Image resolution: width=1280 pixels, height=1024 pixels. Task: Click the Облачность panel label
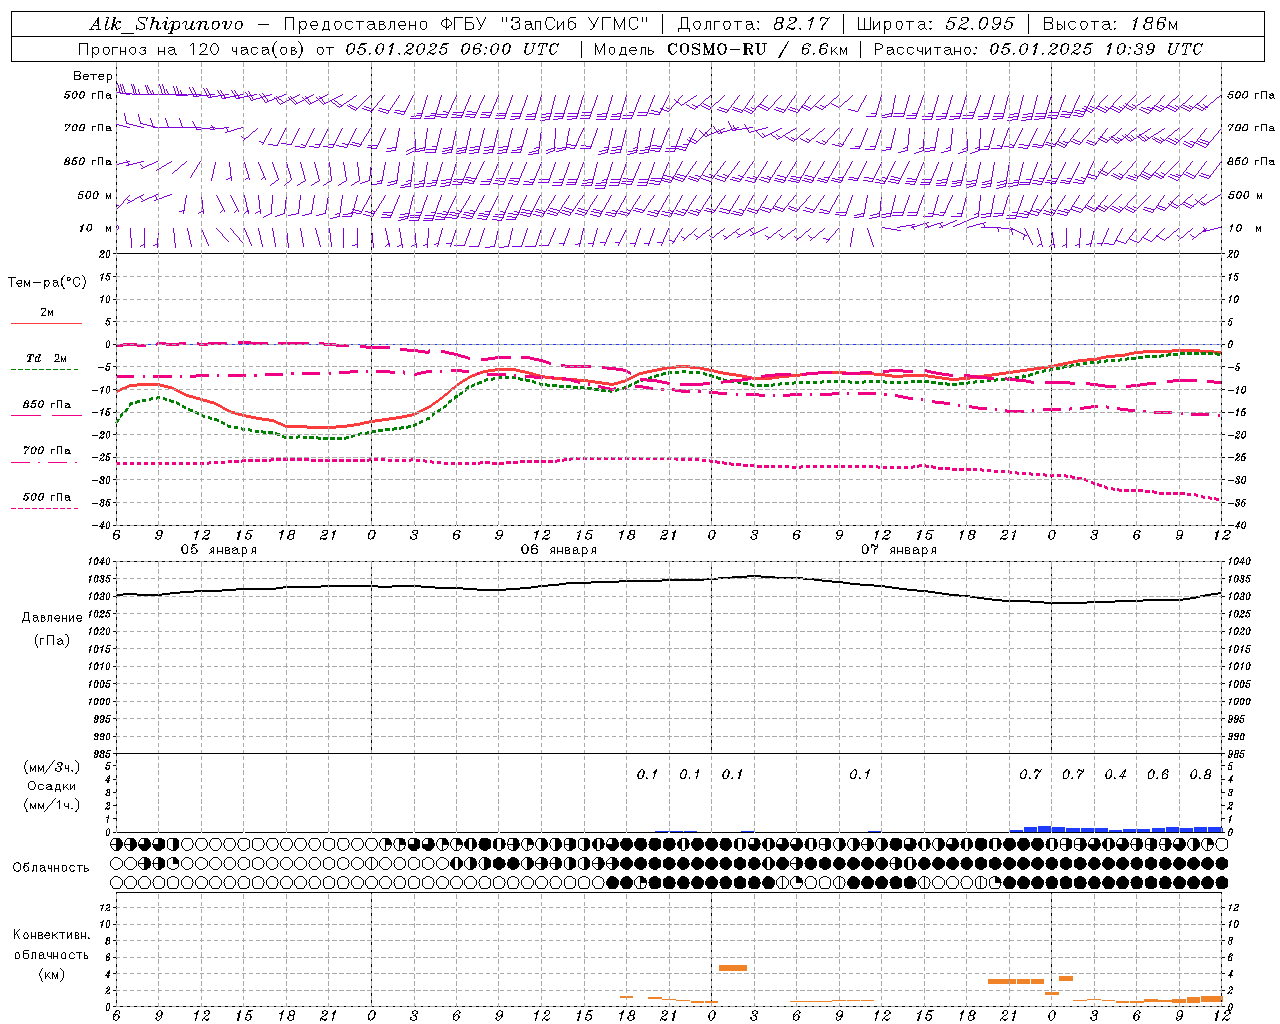51,868
